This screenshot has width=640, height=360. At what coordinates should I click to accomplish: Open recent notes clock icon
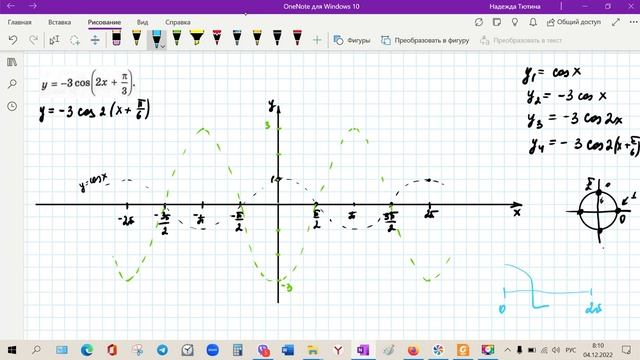[12, 106]
